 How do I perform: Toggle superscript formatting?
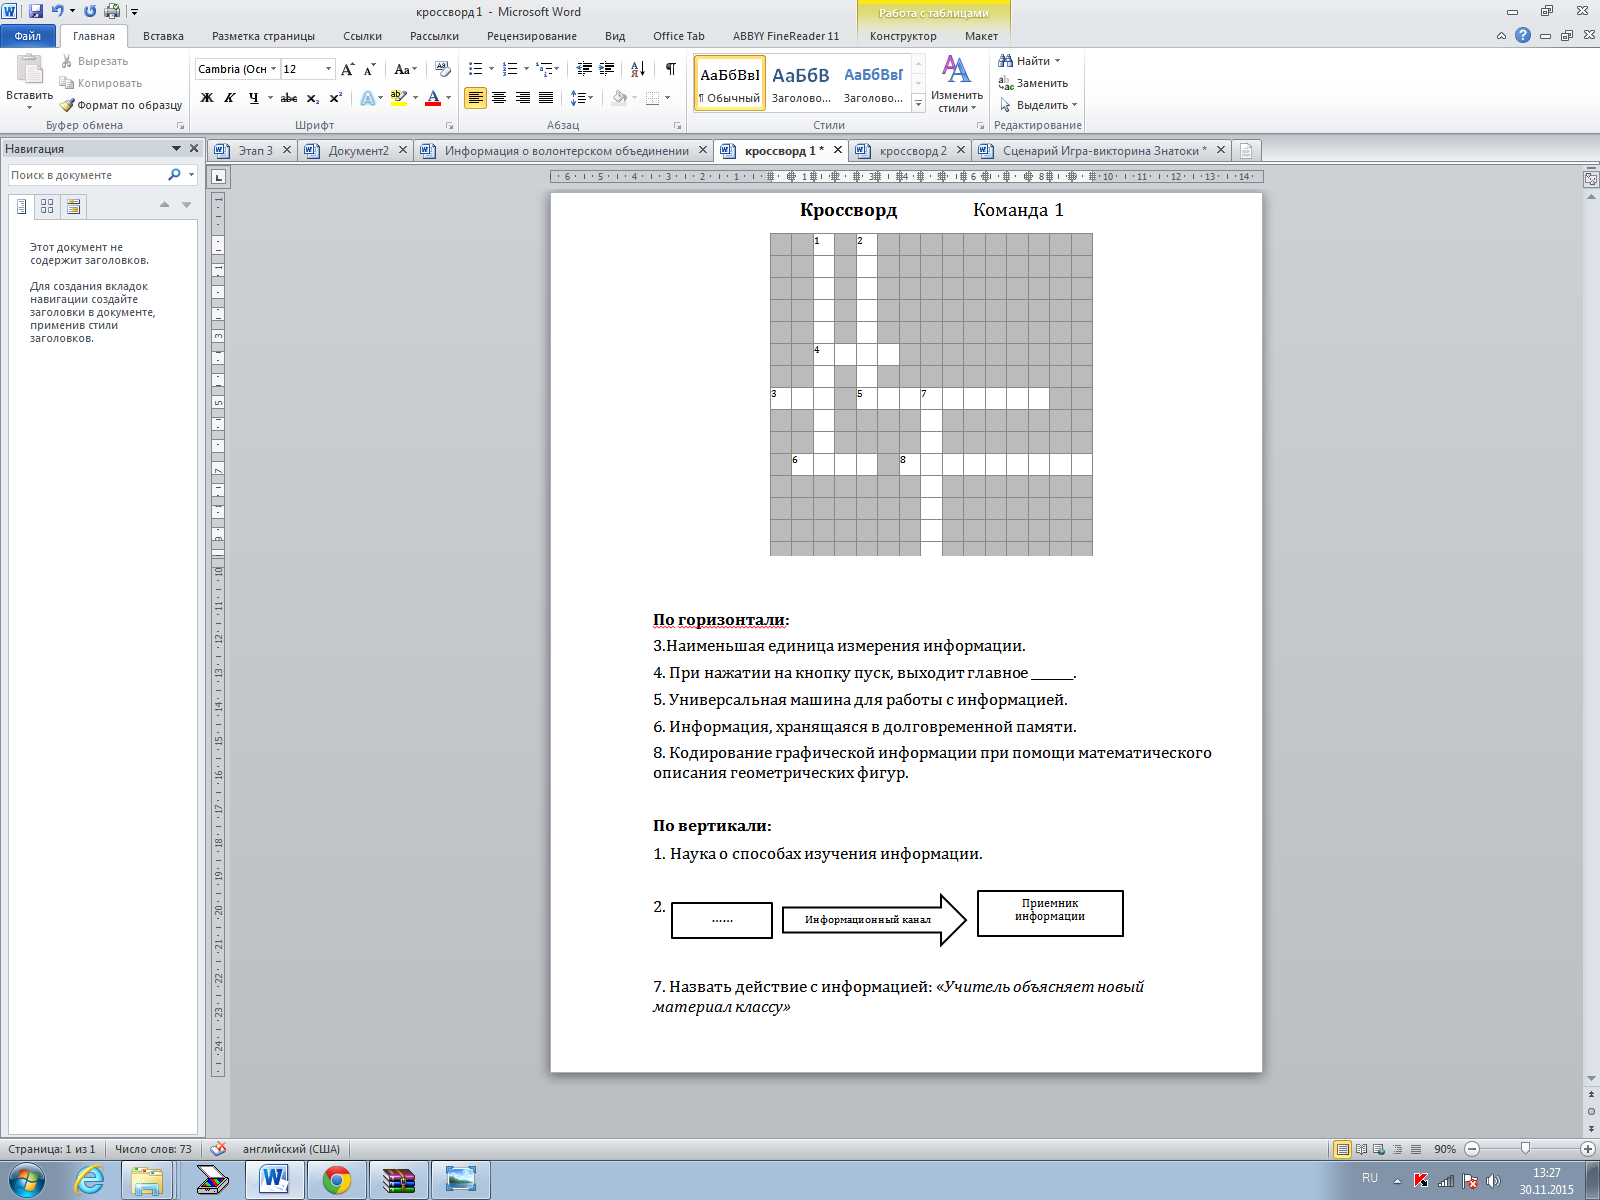point(336,98)
